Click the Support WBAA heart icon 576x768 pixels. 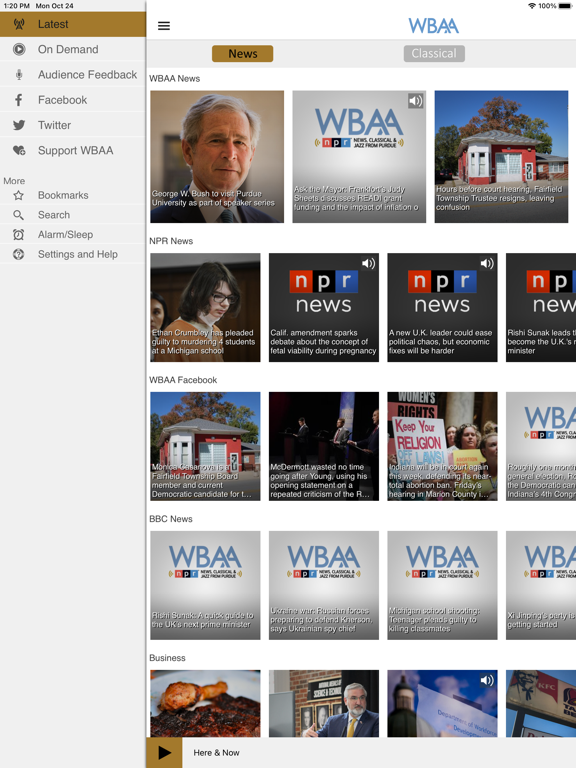pos(19,150)
